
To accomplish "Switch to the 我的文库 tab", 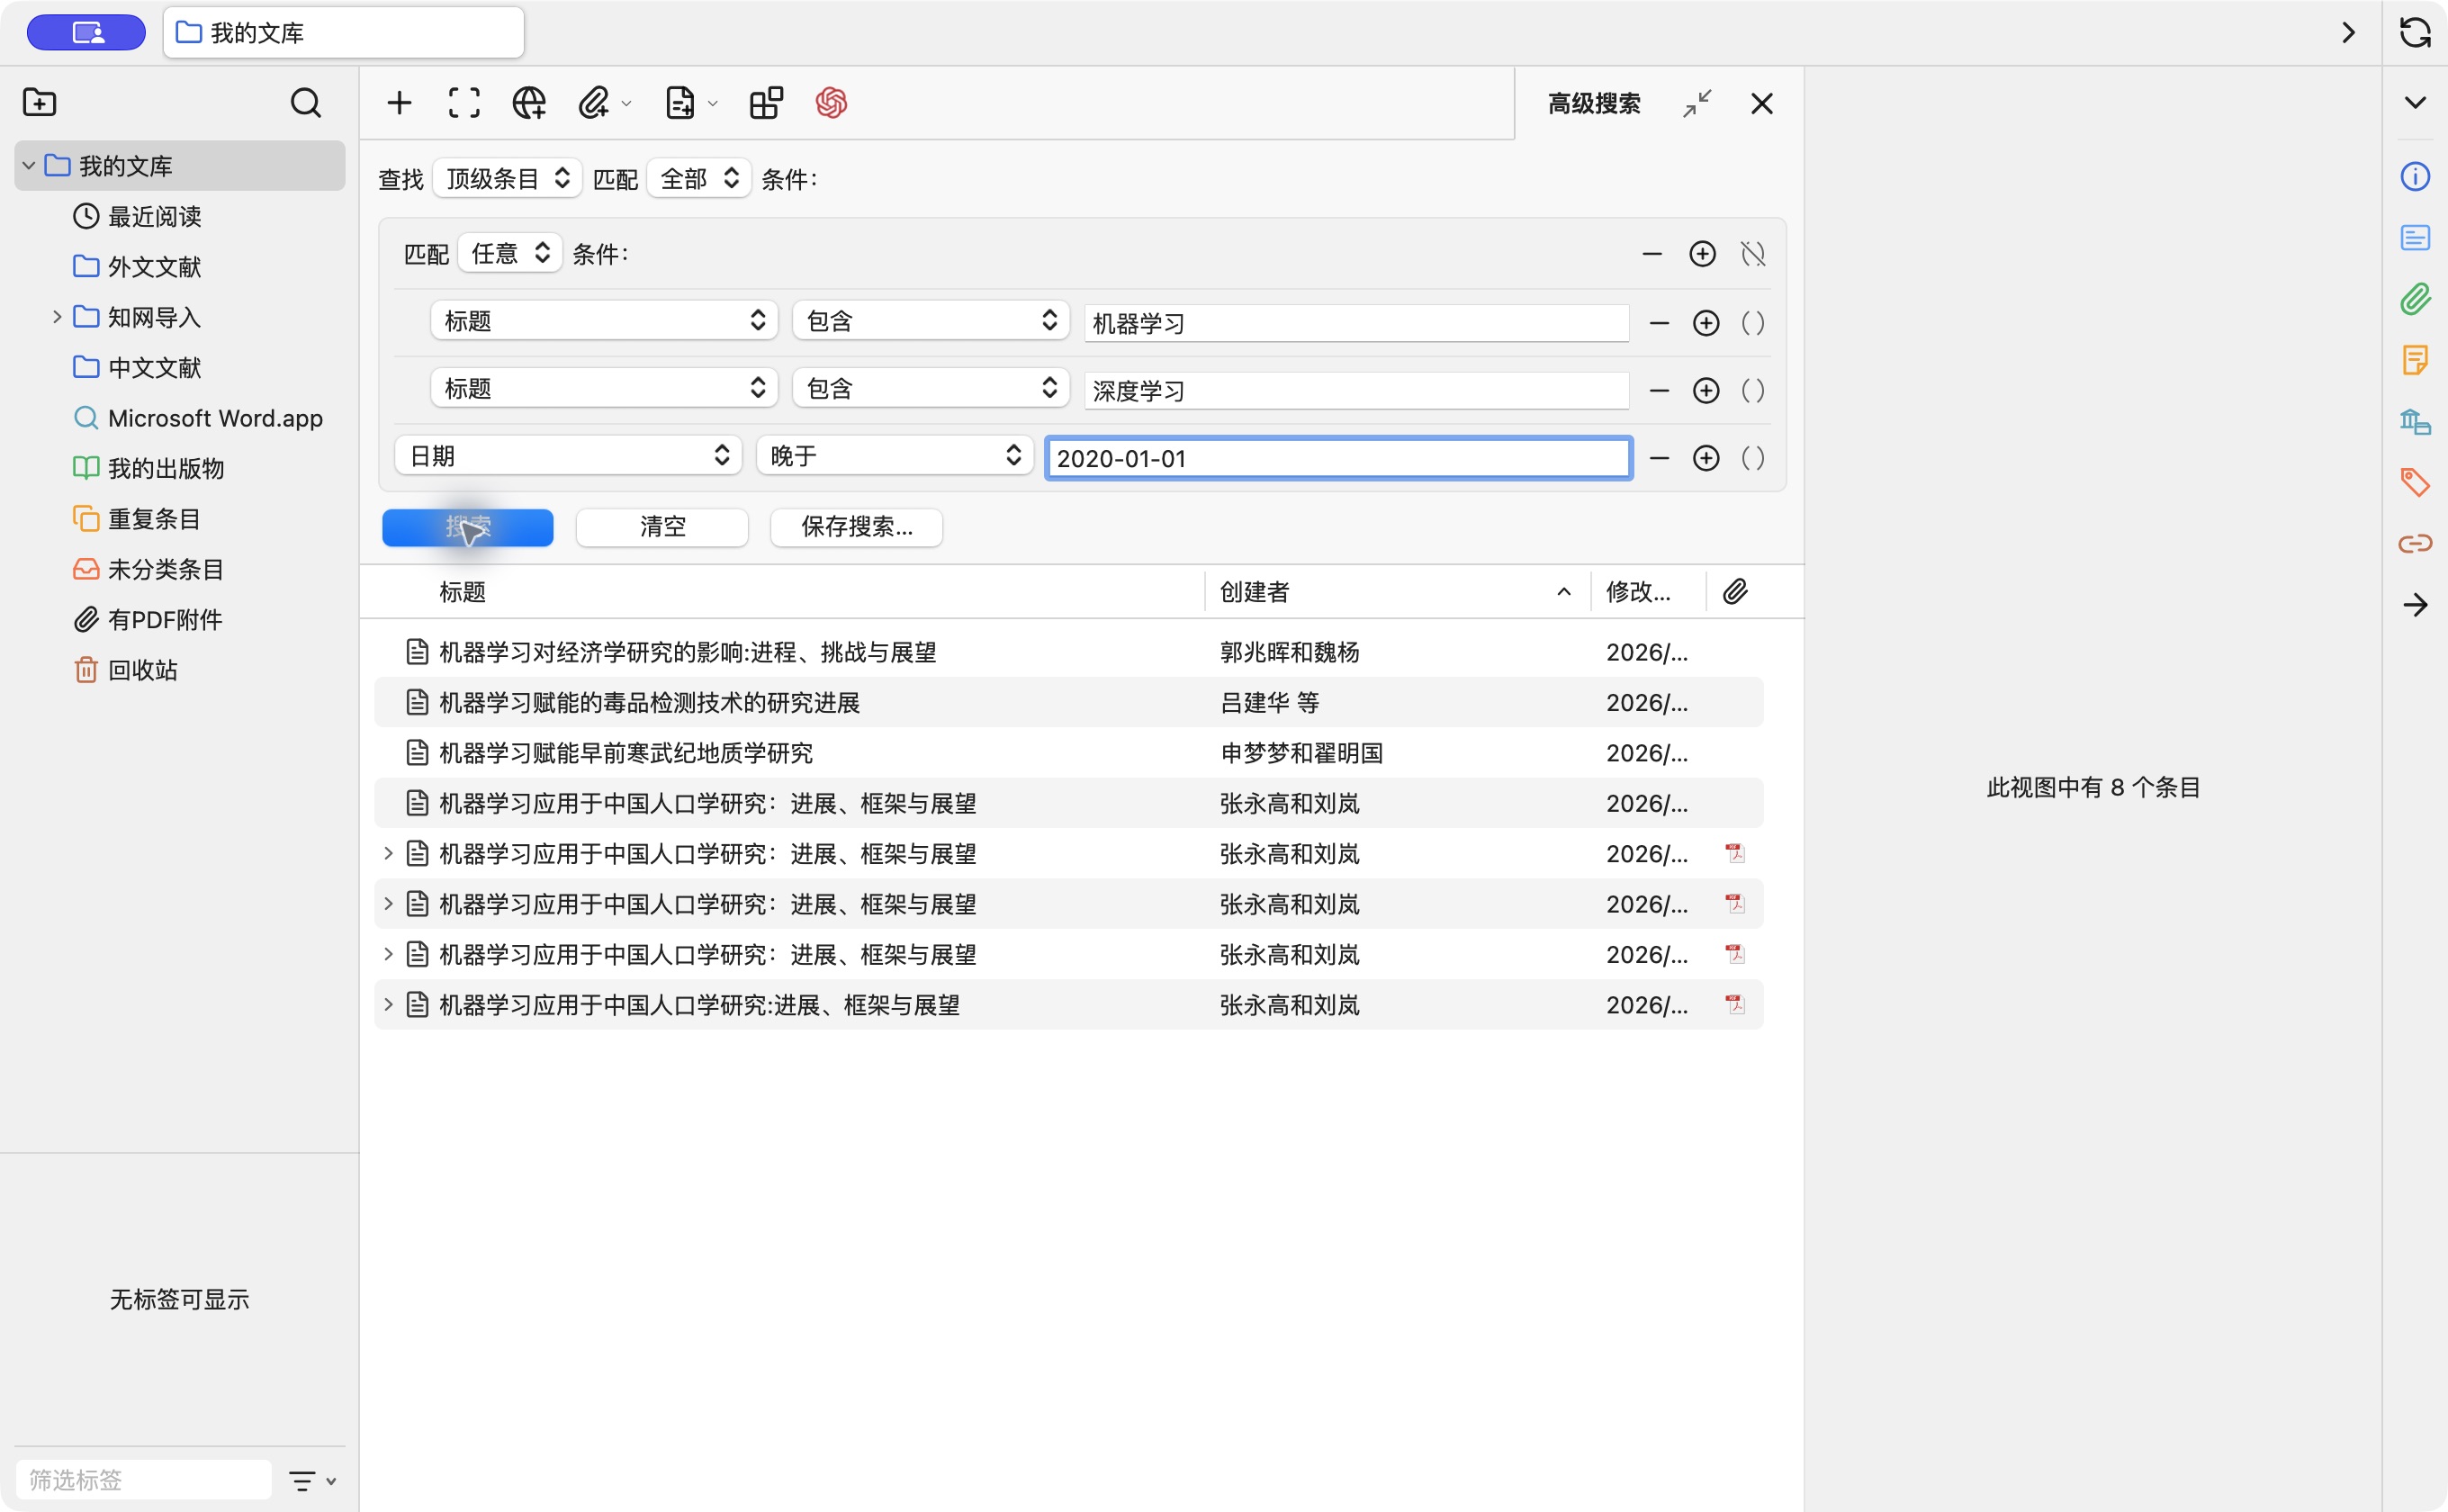I will pyautogui.click(x=343, y=33).
